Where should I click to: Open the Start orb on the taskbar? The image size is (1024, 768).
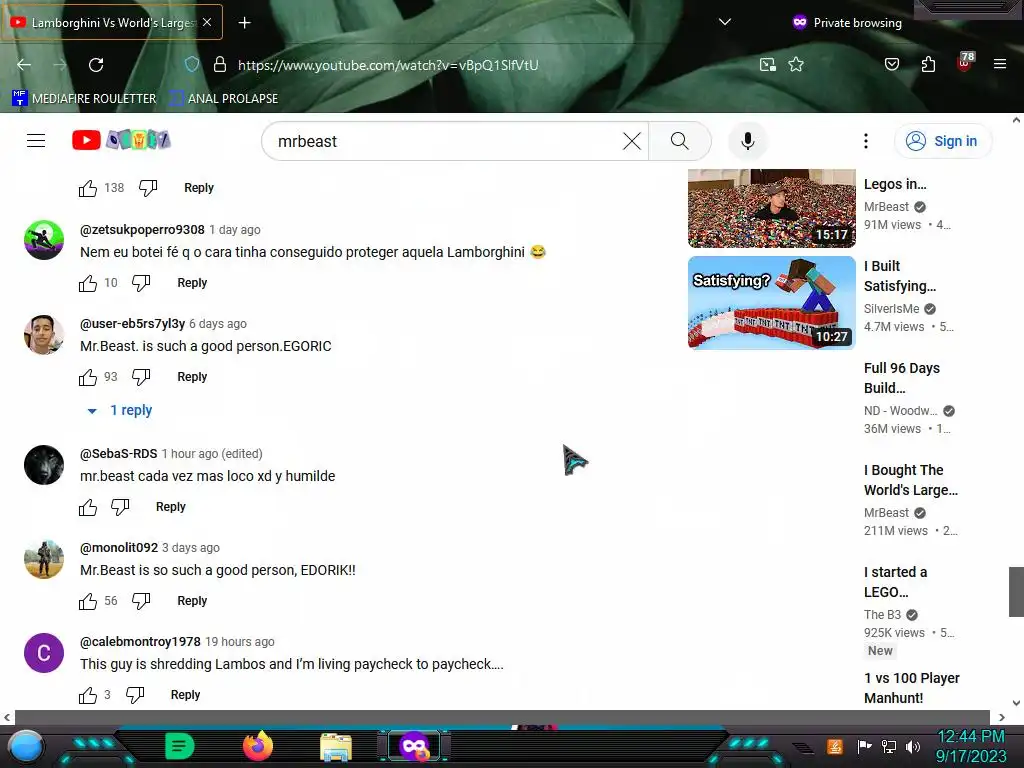(26, 746)
